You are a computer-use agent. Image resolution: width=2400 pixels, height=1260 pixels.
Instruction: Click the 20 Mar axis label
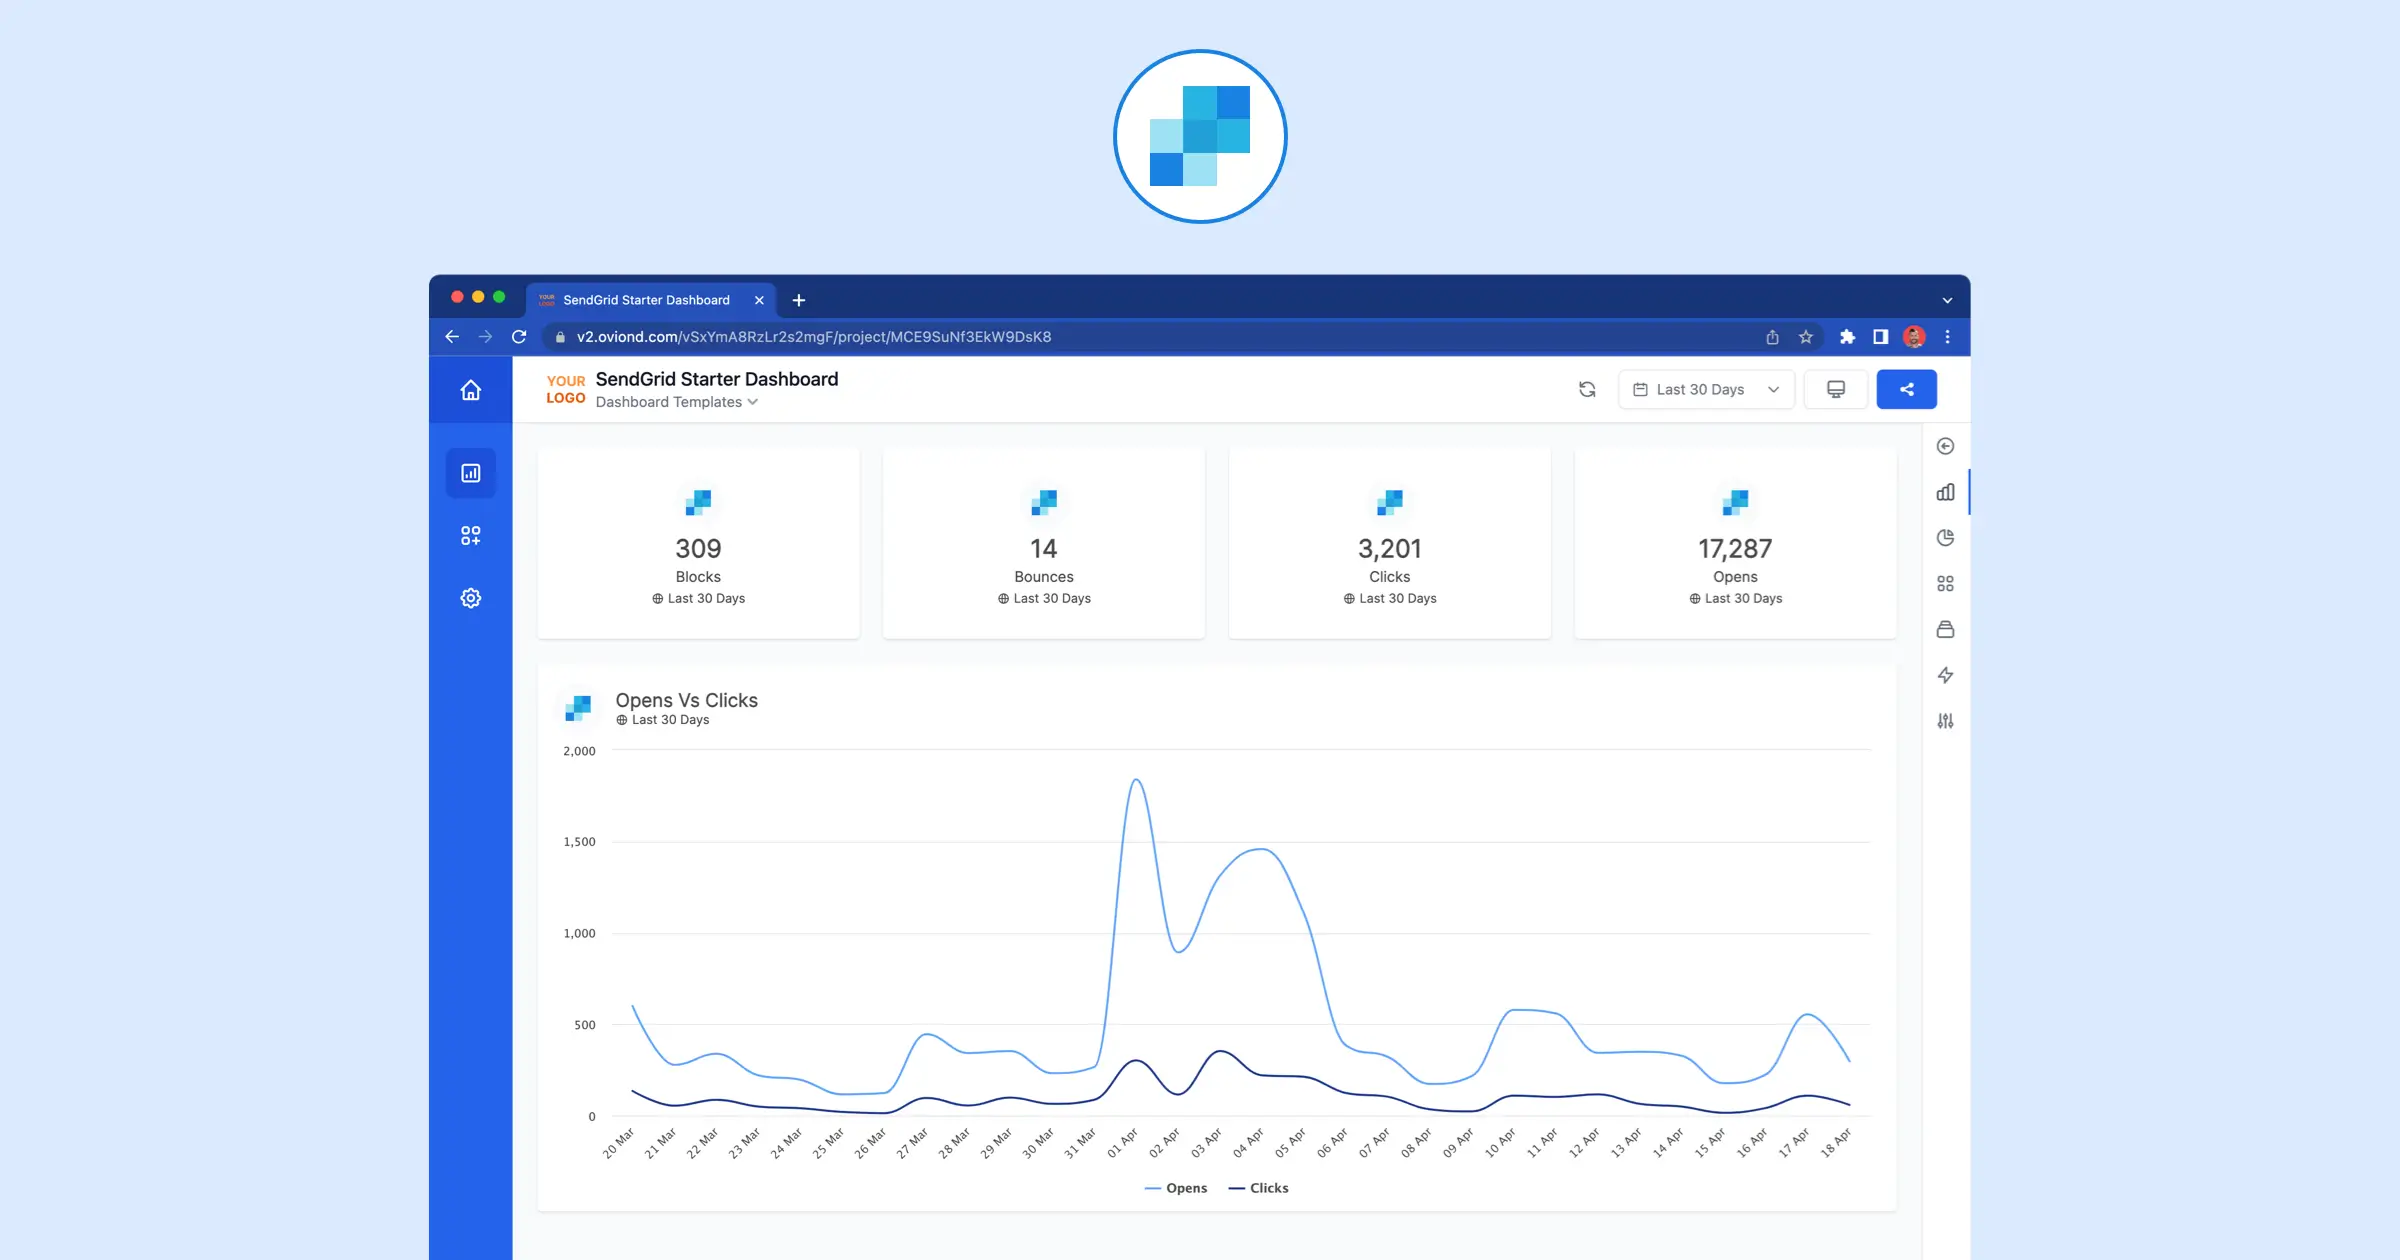(x=618, y=1143)
